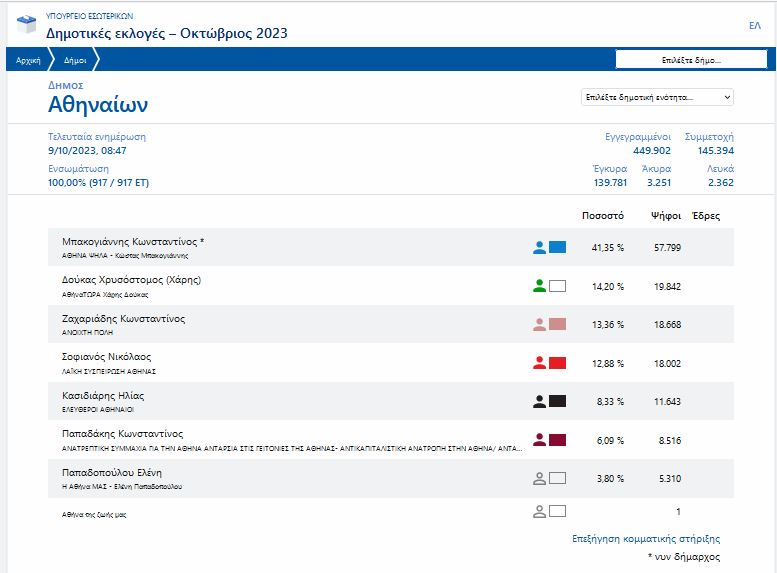This screenshot has height=573, width=777.
Task: Open Επεξήγηση κομματικής στήριξης link
Action: (x=646, y=539)
